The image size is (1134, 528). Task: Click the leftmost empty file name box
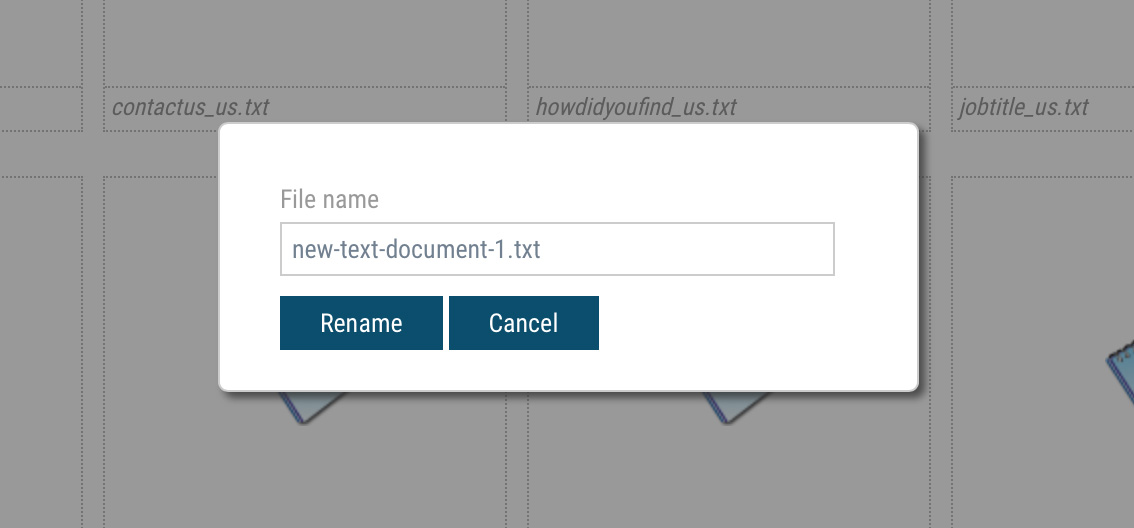coord(40,108)
